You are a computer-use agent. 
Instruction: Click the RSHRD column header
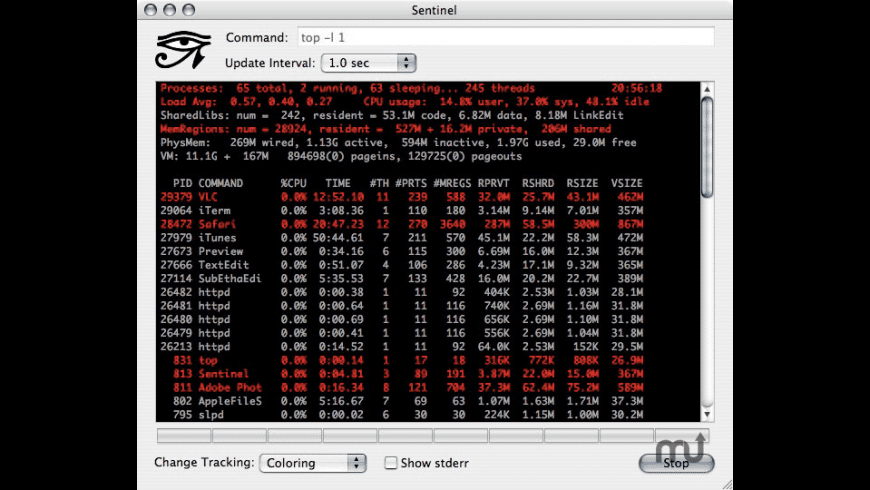[538, 183]
